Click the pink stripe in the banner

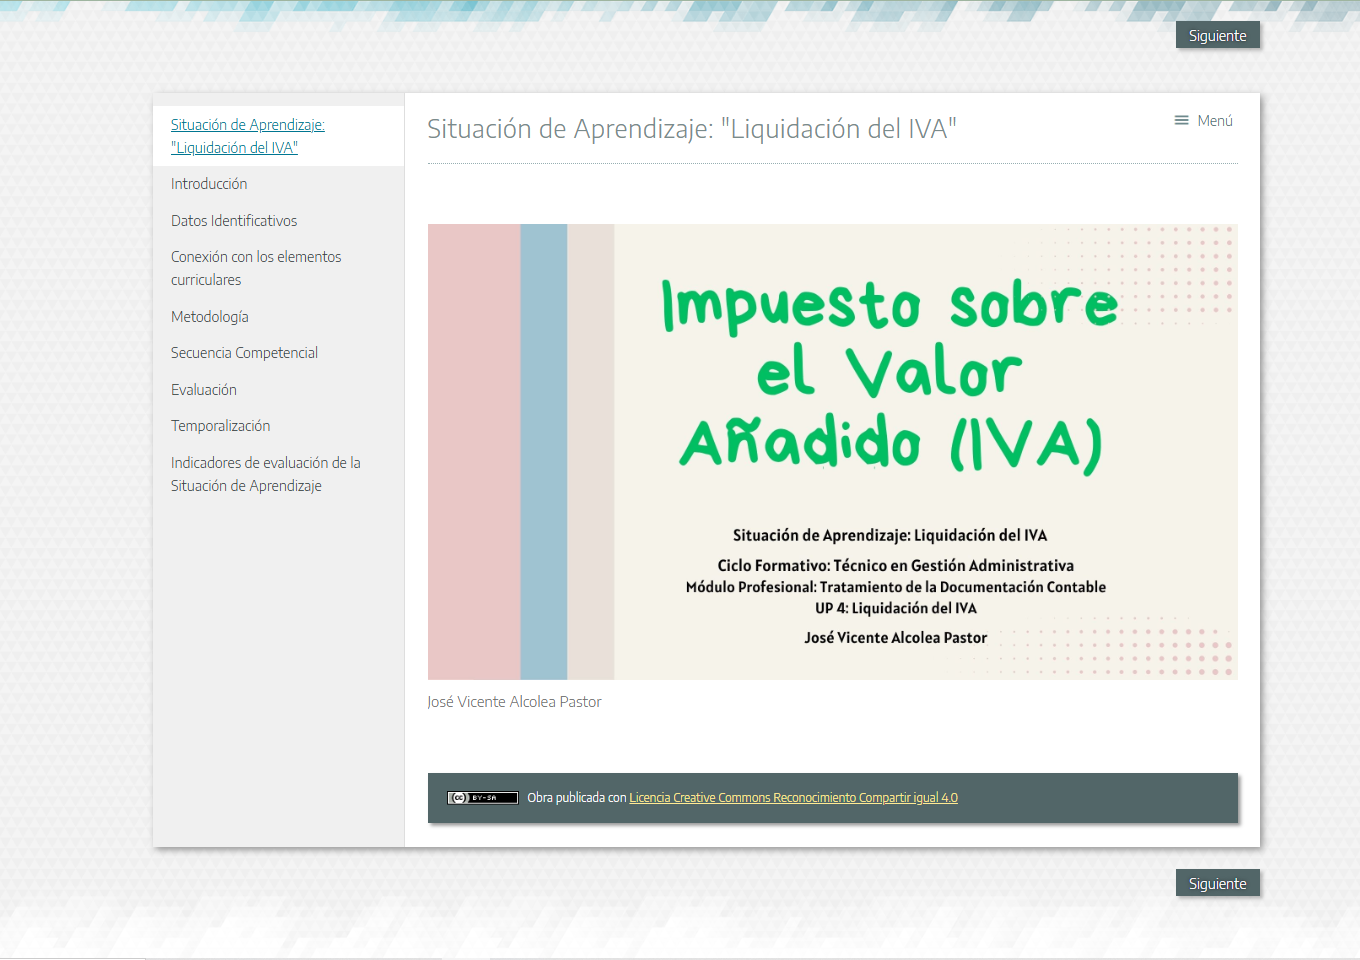(473, 452)
